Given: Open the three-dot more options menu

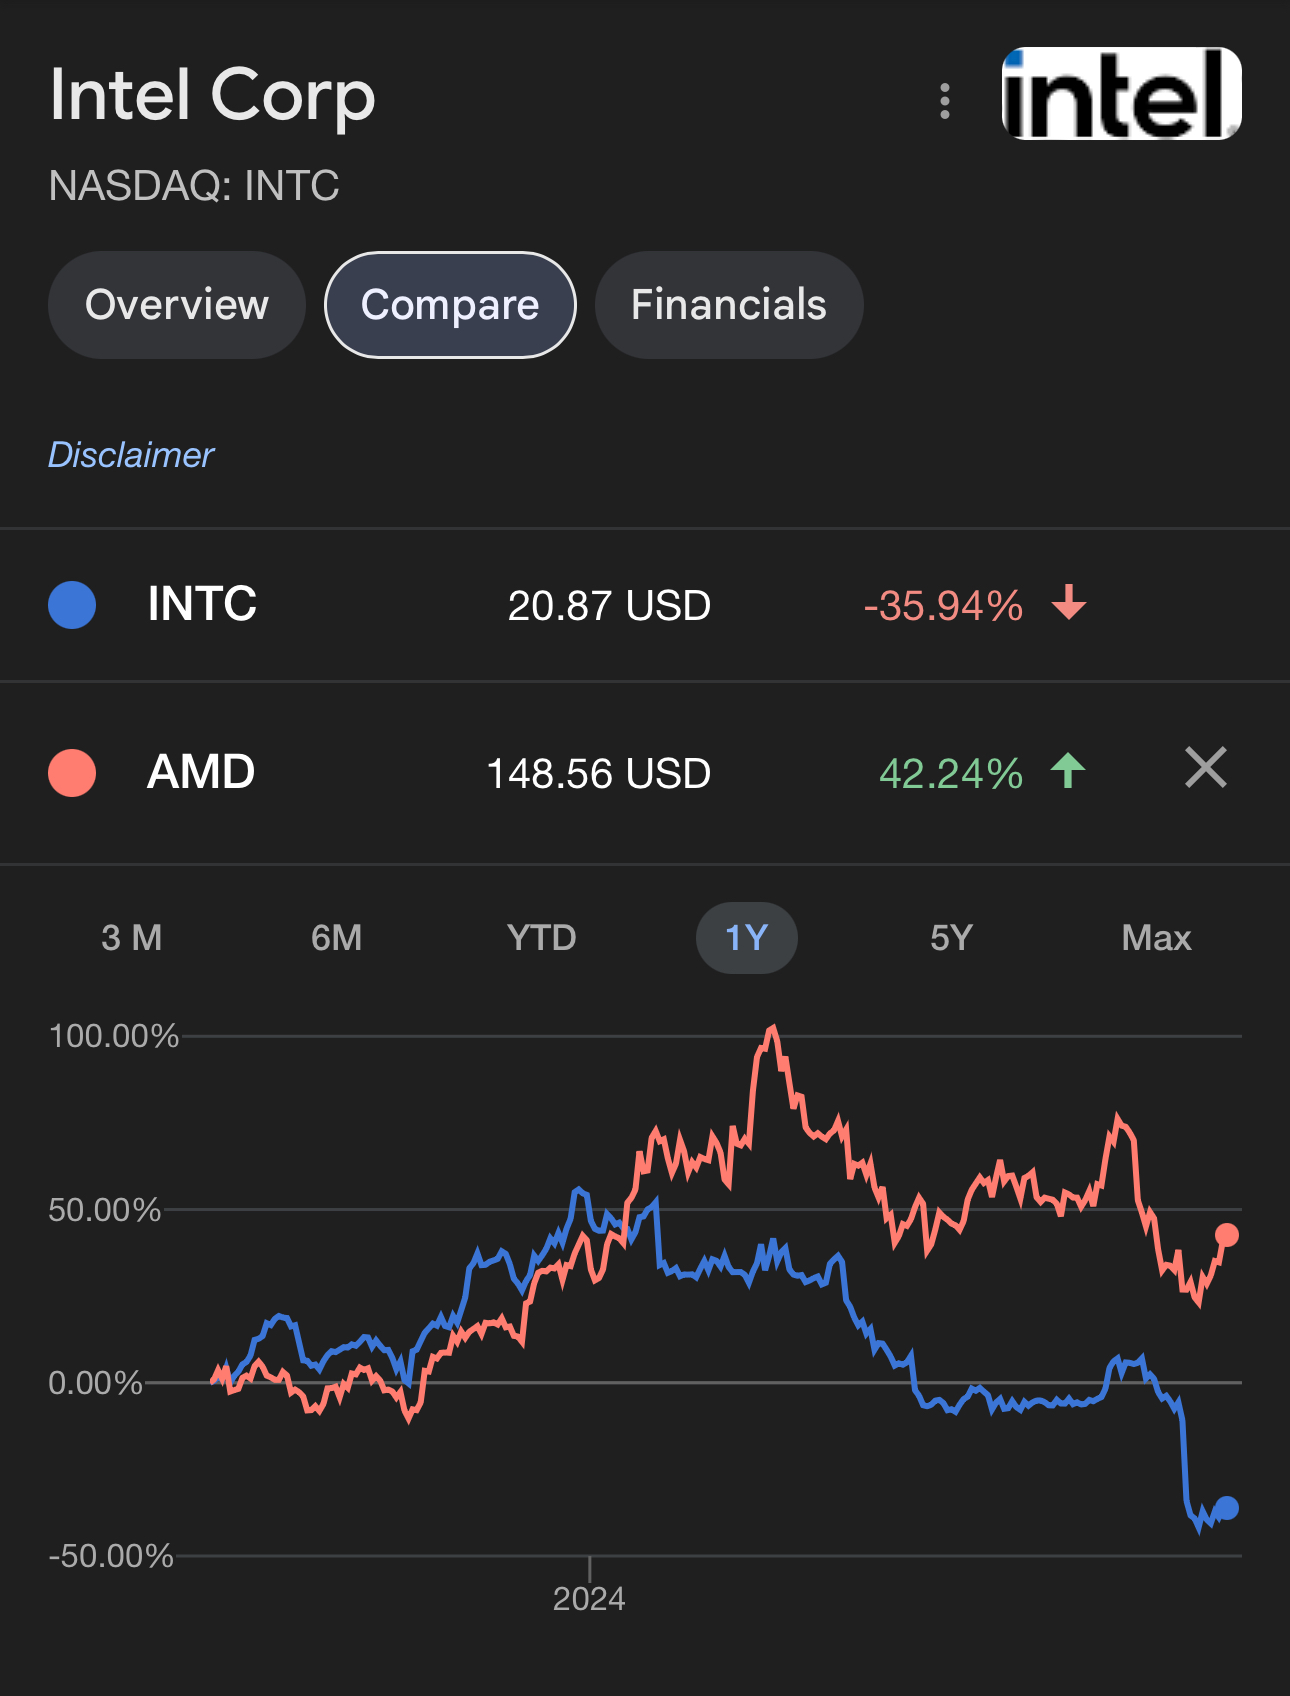Looking at the screenshot, I should point(945,101).
